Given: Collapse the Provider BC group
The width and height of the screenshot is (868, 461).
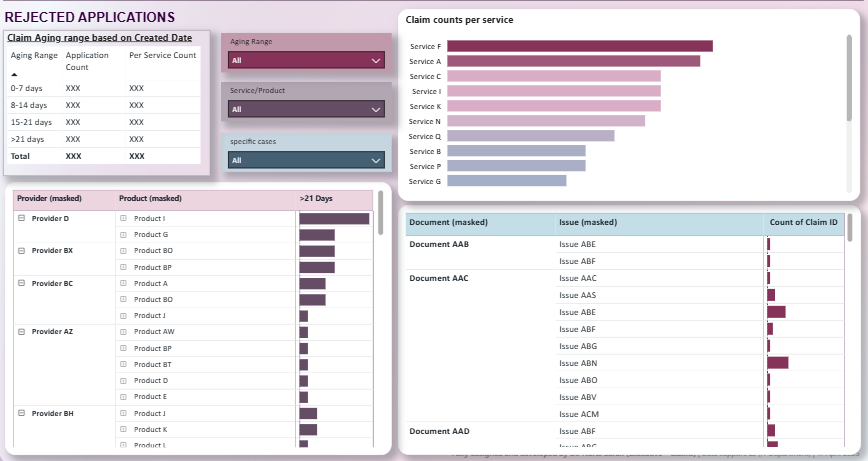Looking at the screenshot, I should point(22,283).
